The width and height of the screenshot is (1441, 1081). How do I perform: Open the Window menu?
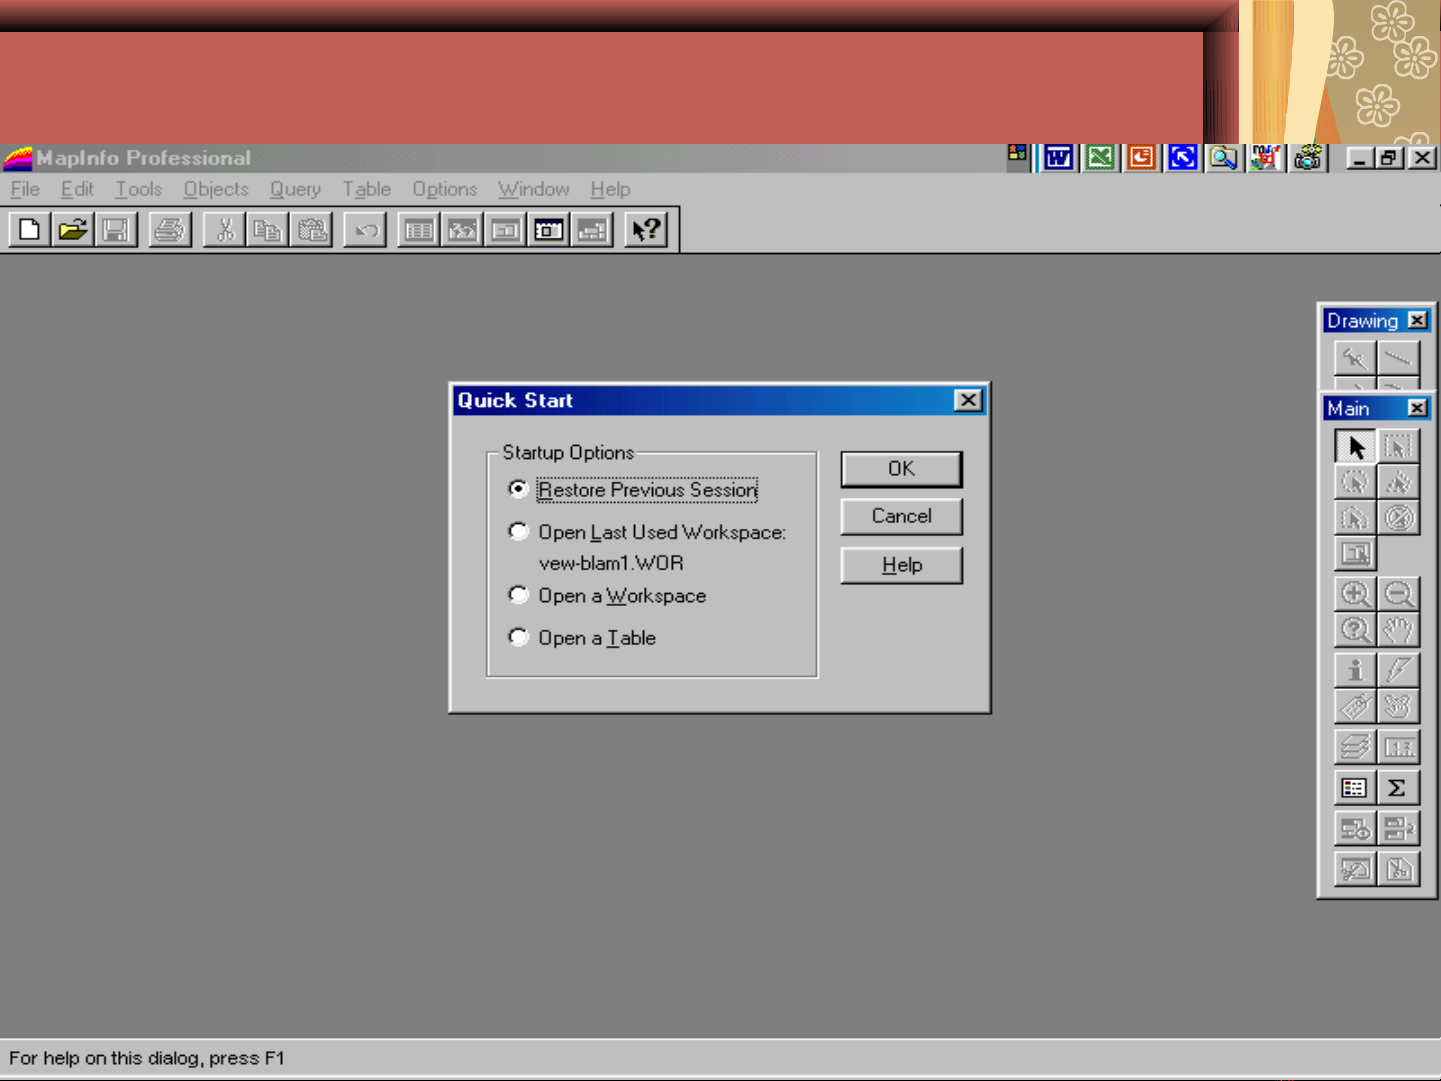coord(534,189)
